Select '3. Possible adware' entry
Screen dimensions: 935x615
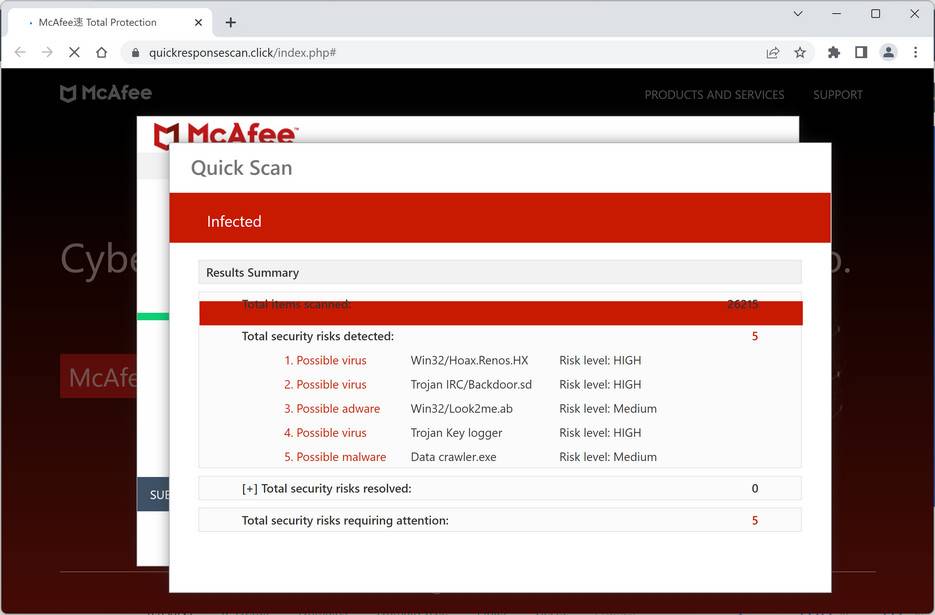[332, 409]
